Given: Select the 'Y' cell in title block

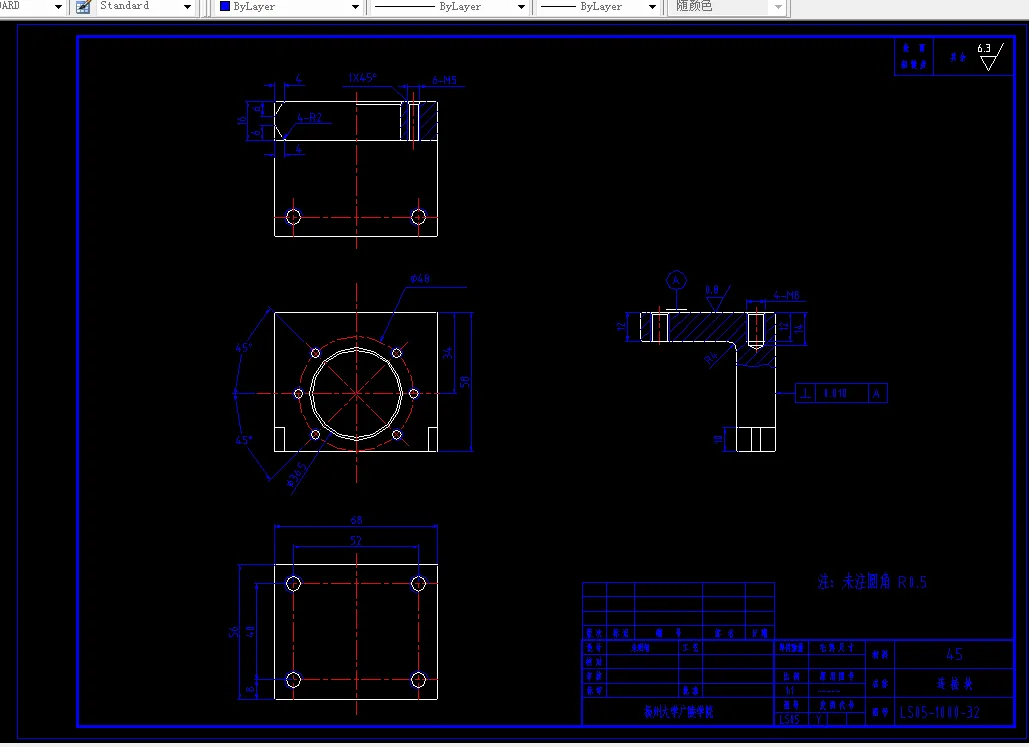Looking at the screenshot, I should pyautogui.click(x=819, y=719).
